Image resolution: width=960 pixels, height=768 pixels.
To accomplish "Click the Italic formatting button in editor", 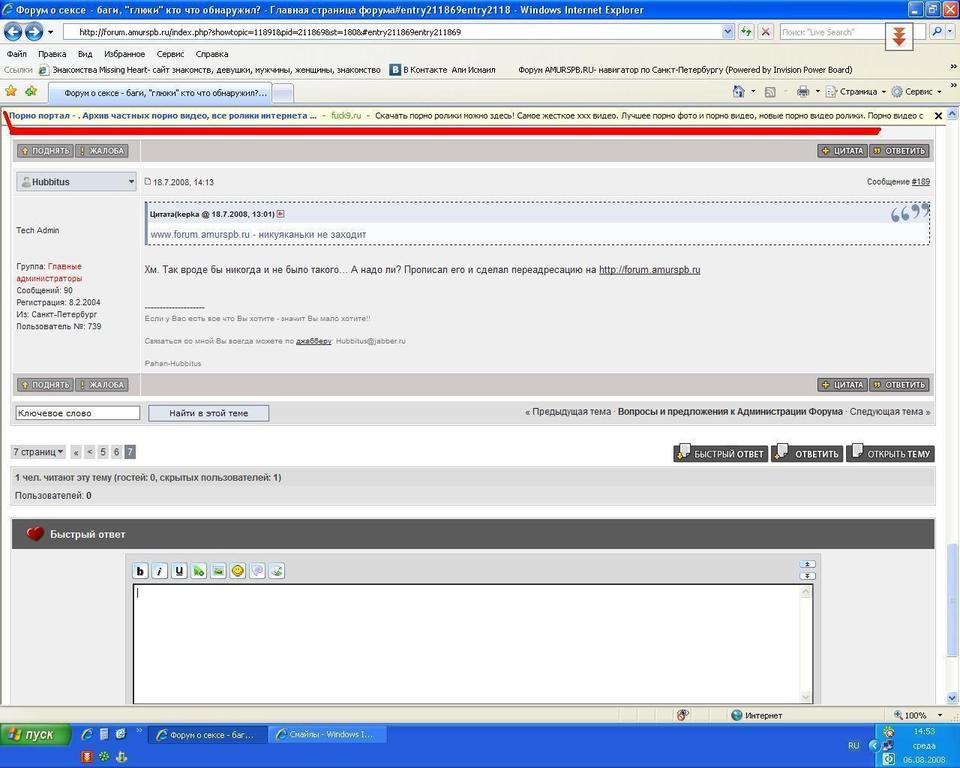I will [x=160, y=571].
